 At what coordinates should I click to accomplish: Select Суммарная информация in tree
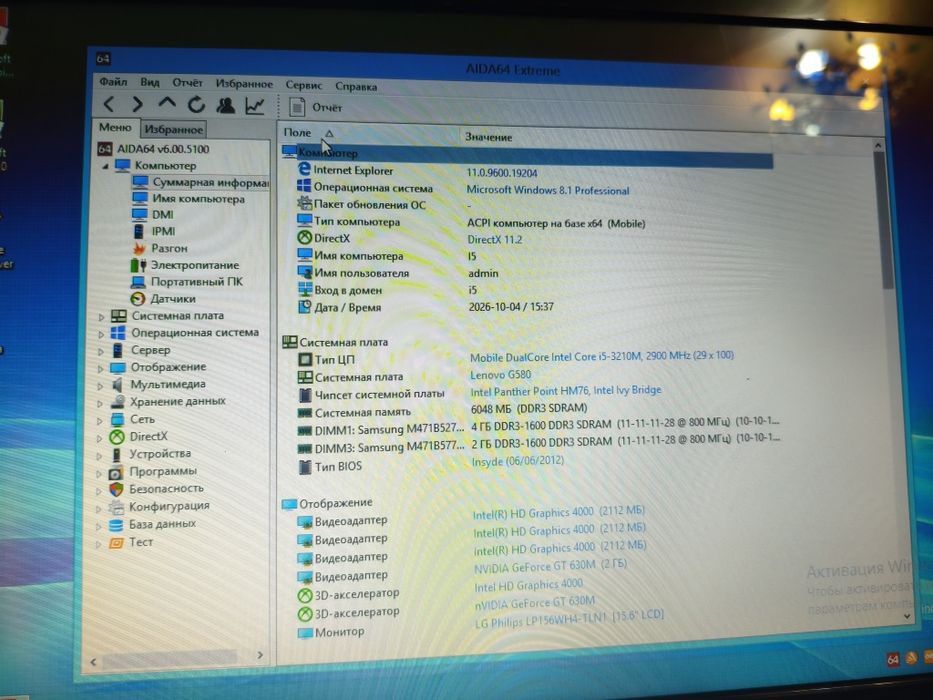click(x=201, y=182)
